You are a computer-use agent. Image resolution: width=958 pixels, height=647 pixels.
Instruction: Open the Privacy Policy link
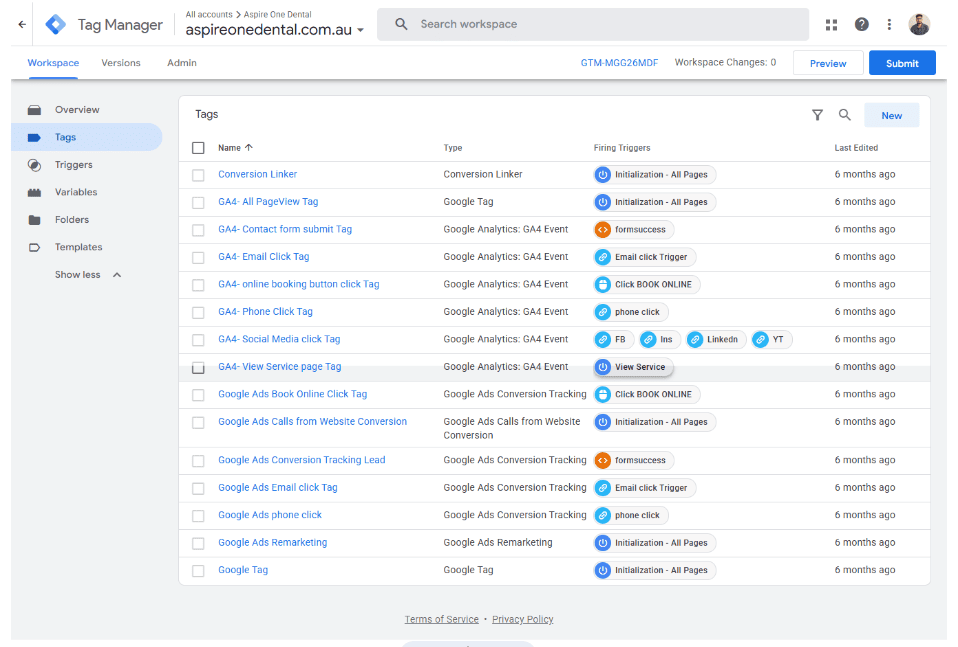tap(523, 620)
